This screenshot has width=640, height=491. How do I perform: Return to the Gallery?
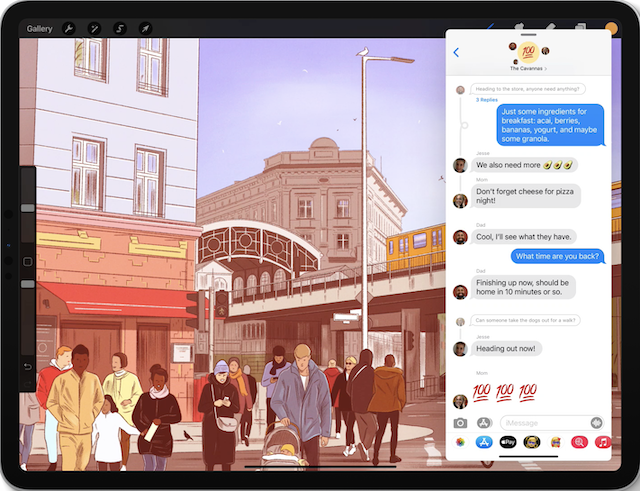point(40,29)
